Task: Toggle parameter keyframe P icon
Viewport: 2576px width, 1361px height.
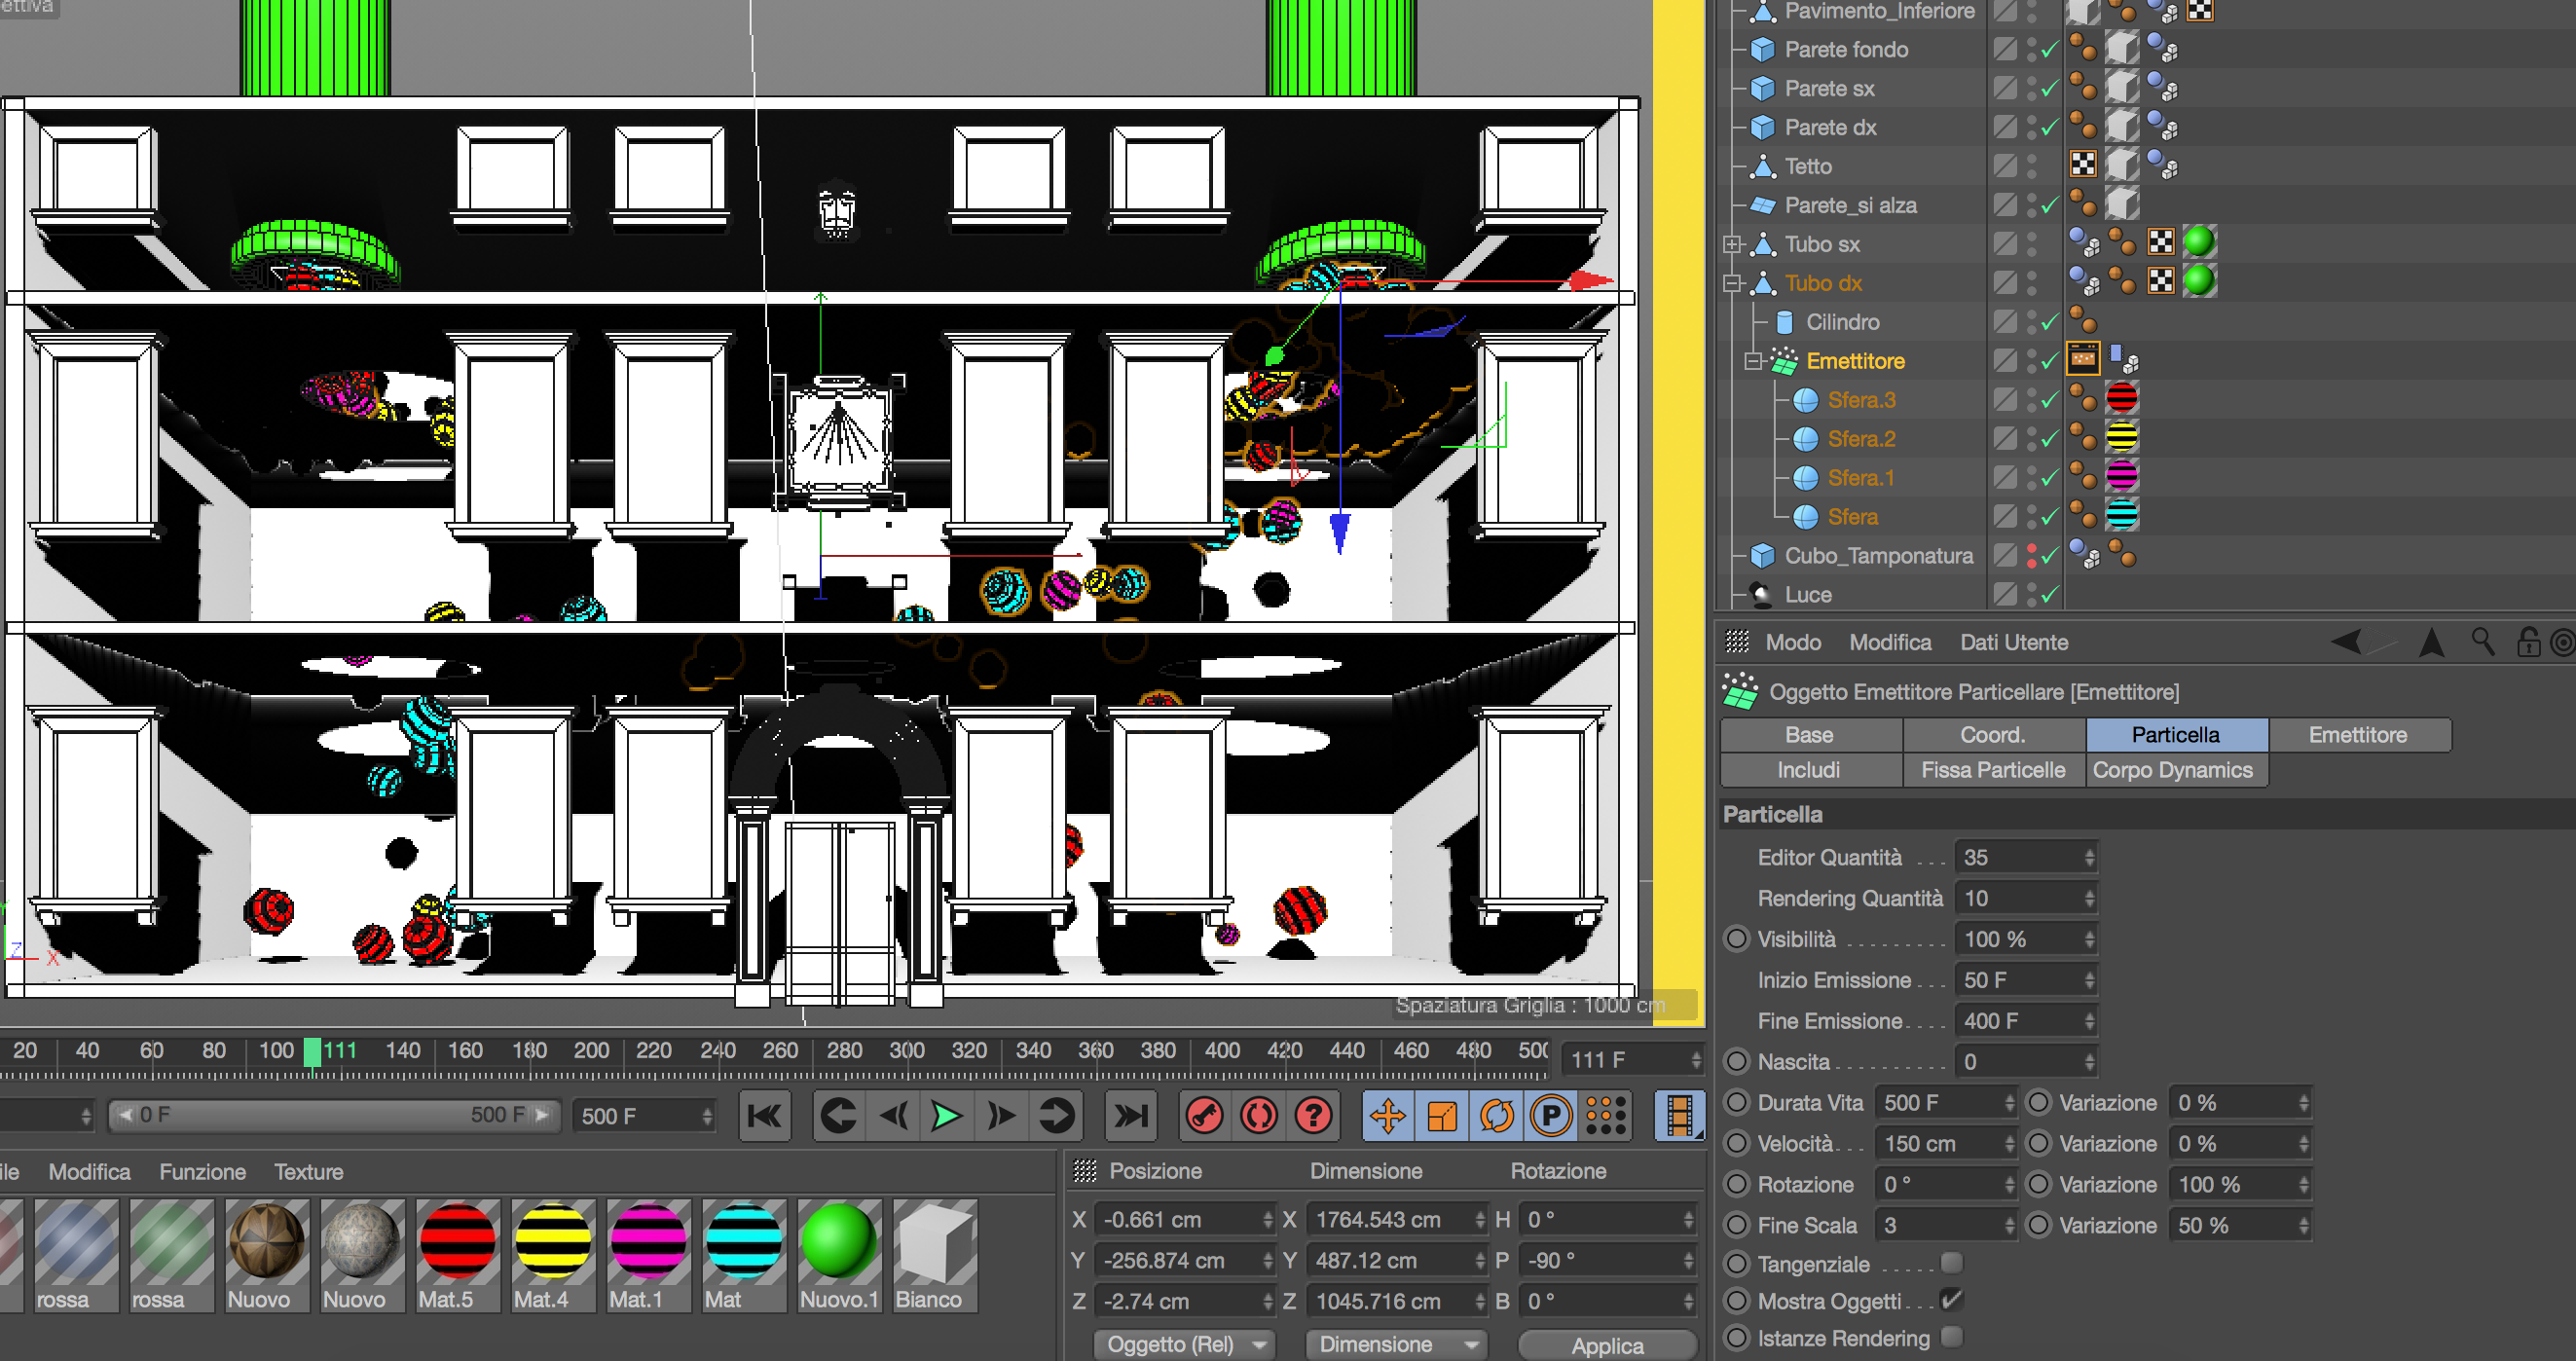Action: coord(1551,1115)
